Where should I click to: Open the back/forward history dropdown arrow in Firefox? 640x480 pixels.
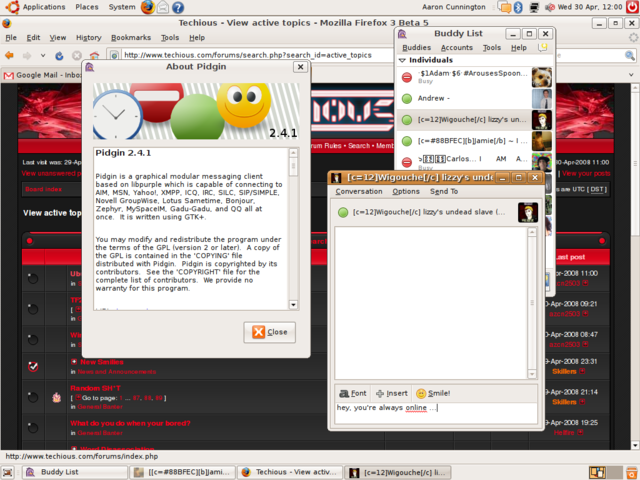coord(43,55)
